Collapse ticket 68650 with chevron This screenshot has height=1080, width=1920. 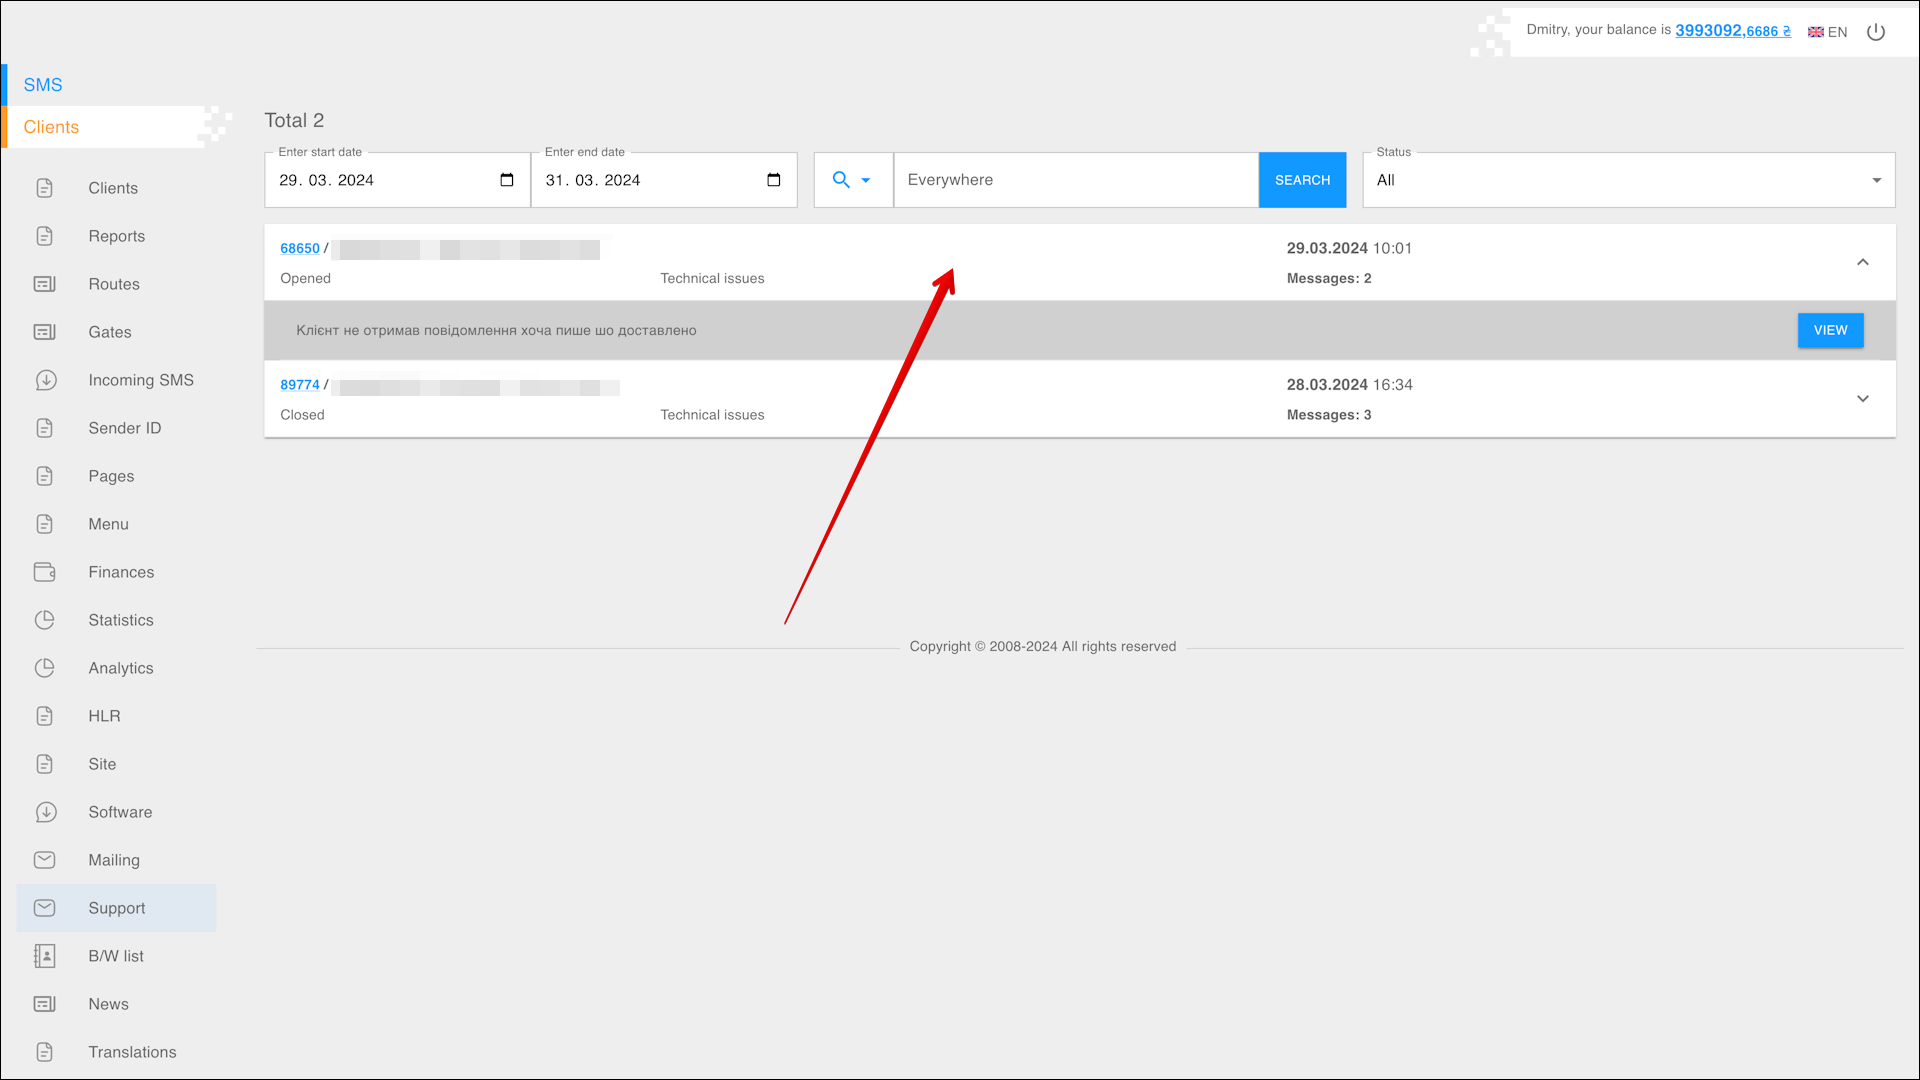point(1862,262)
